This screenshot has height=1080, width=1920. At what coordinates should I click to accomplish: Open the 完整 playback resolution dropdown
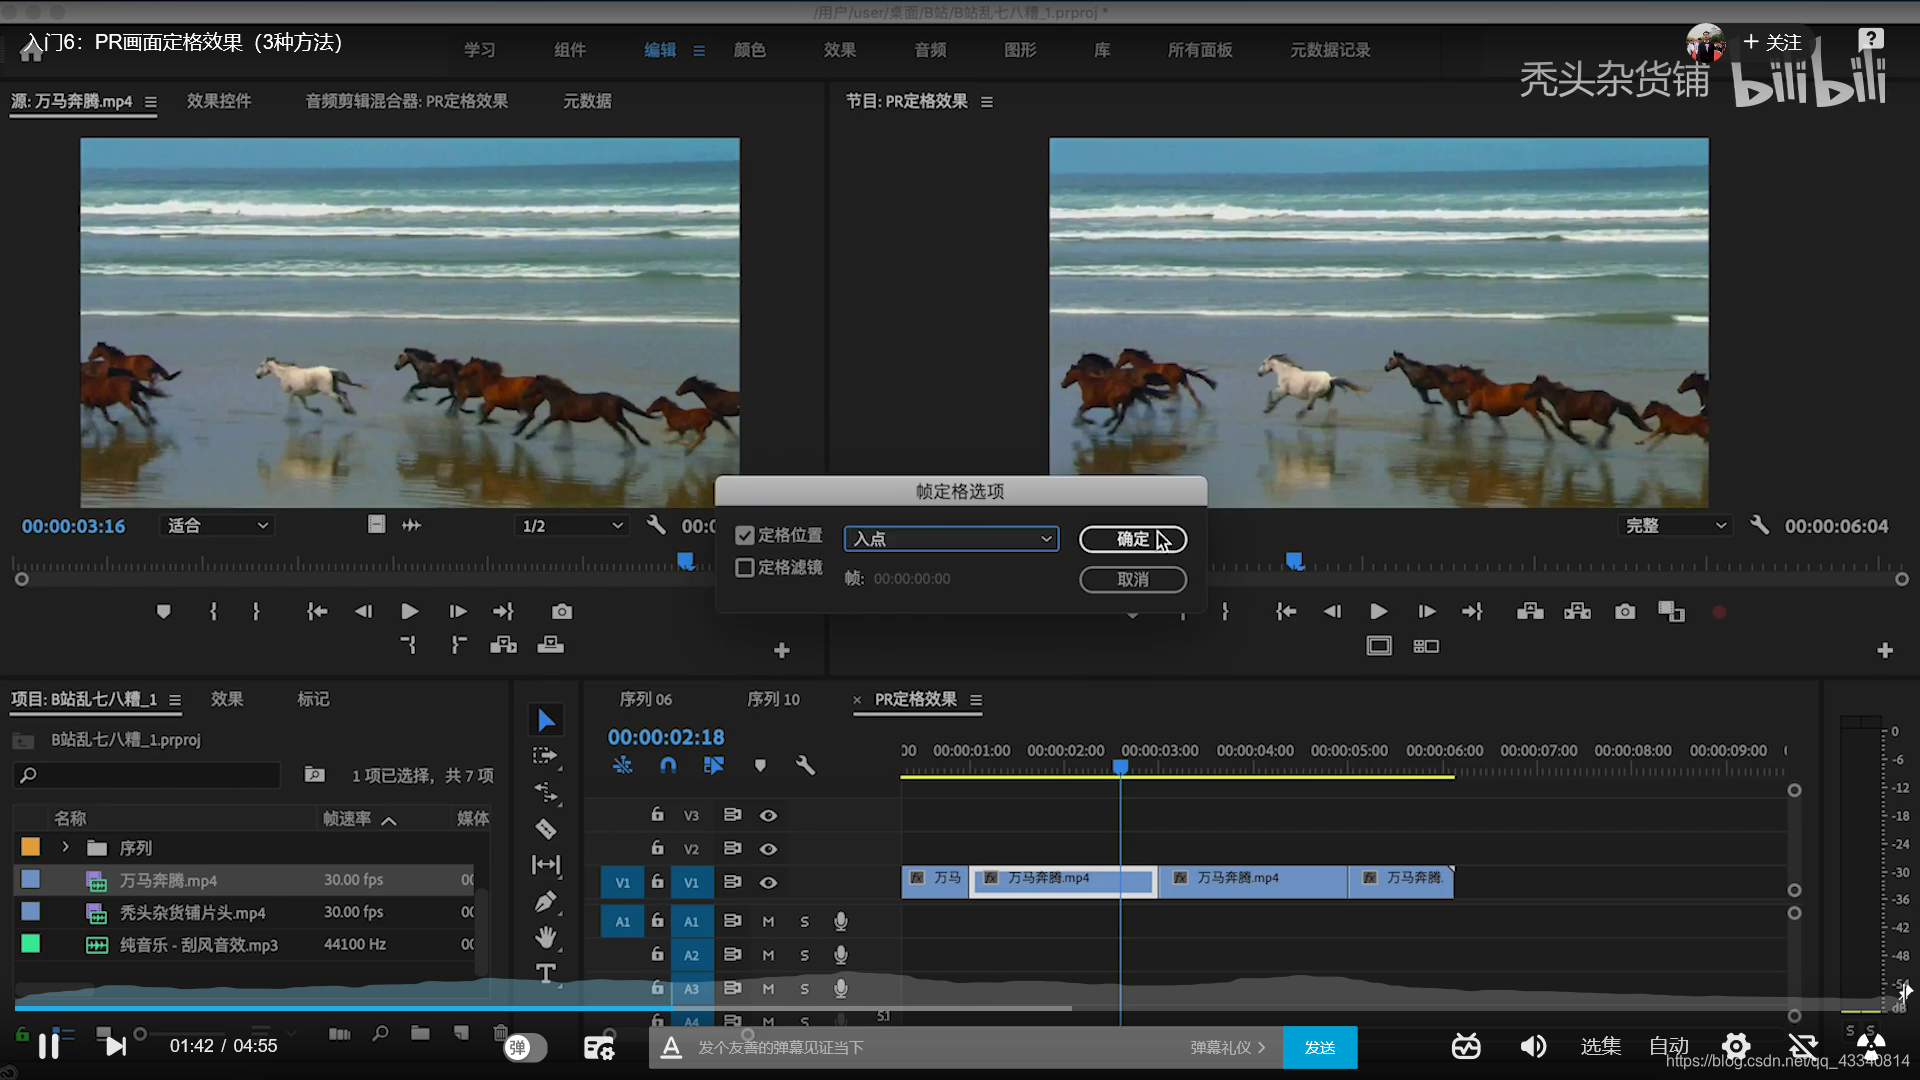(x=1674, y=526)
